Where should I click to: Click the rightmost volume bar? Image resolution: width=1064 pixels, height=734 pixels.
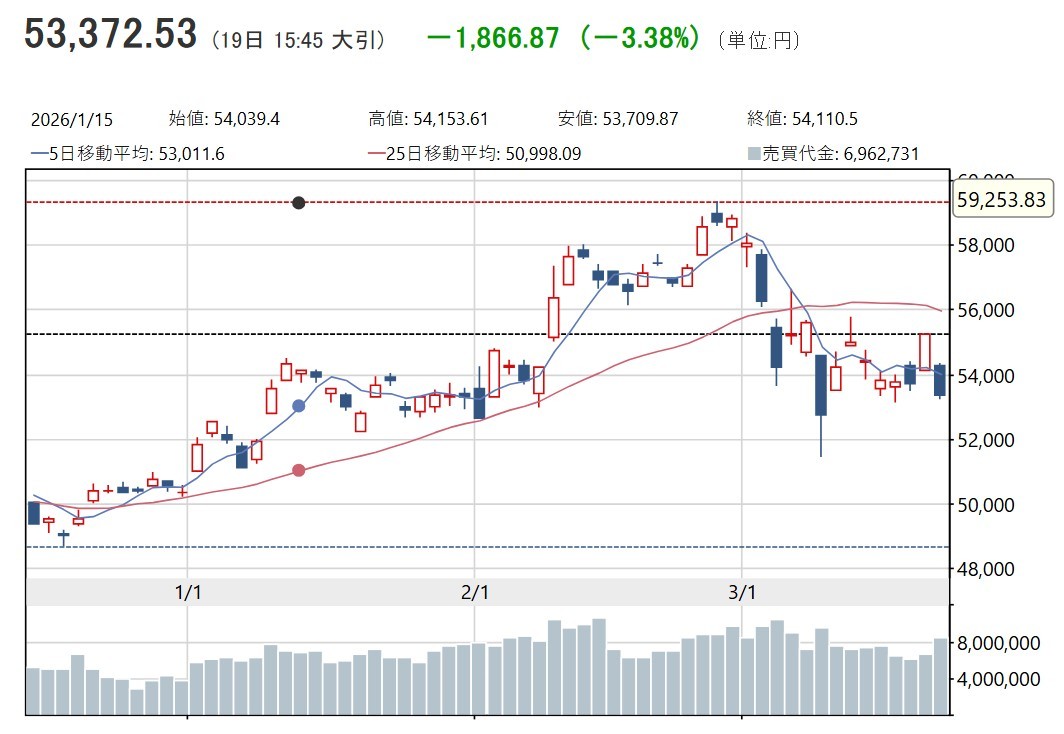(x=940, y=676)
